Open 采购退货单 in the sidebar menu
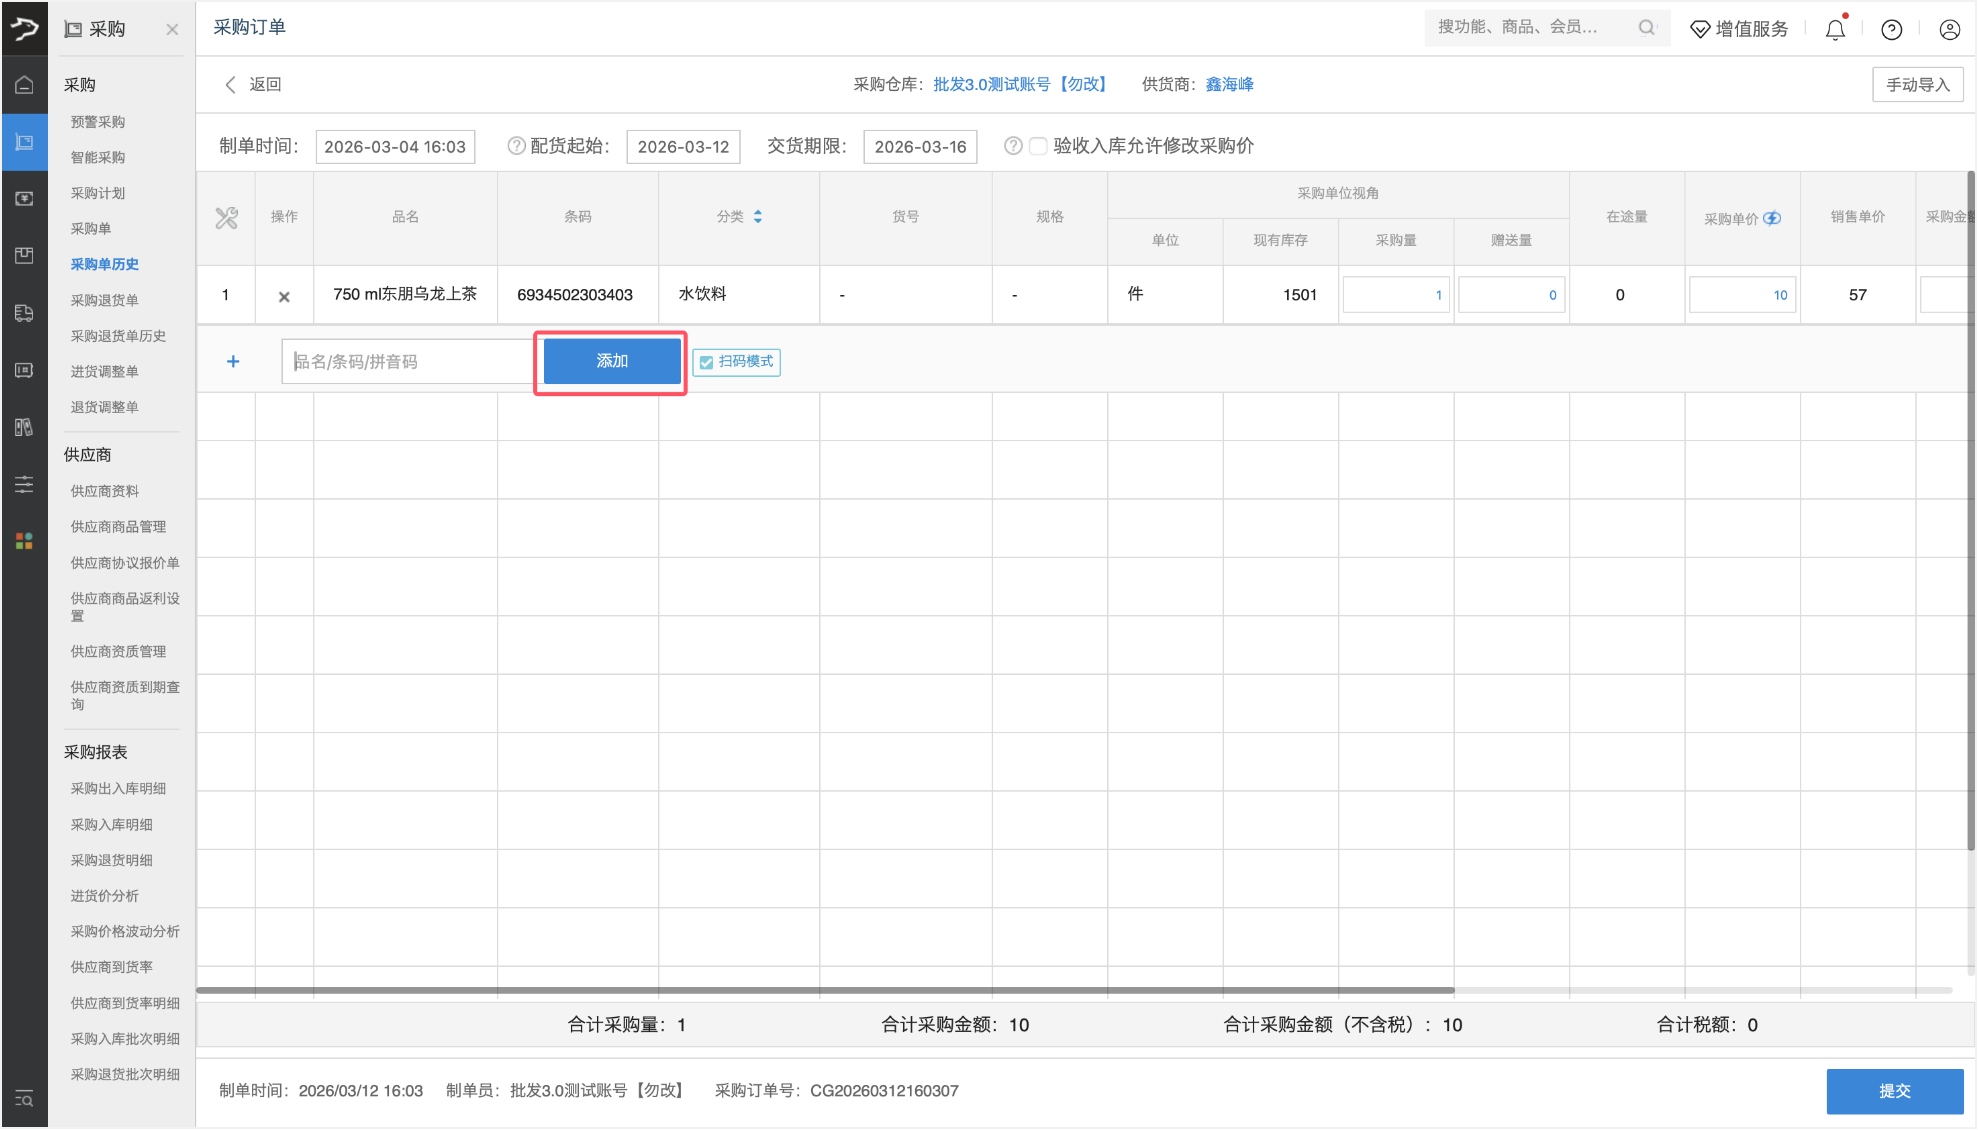1978x1130 pixels. coord(105,300)
